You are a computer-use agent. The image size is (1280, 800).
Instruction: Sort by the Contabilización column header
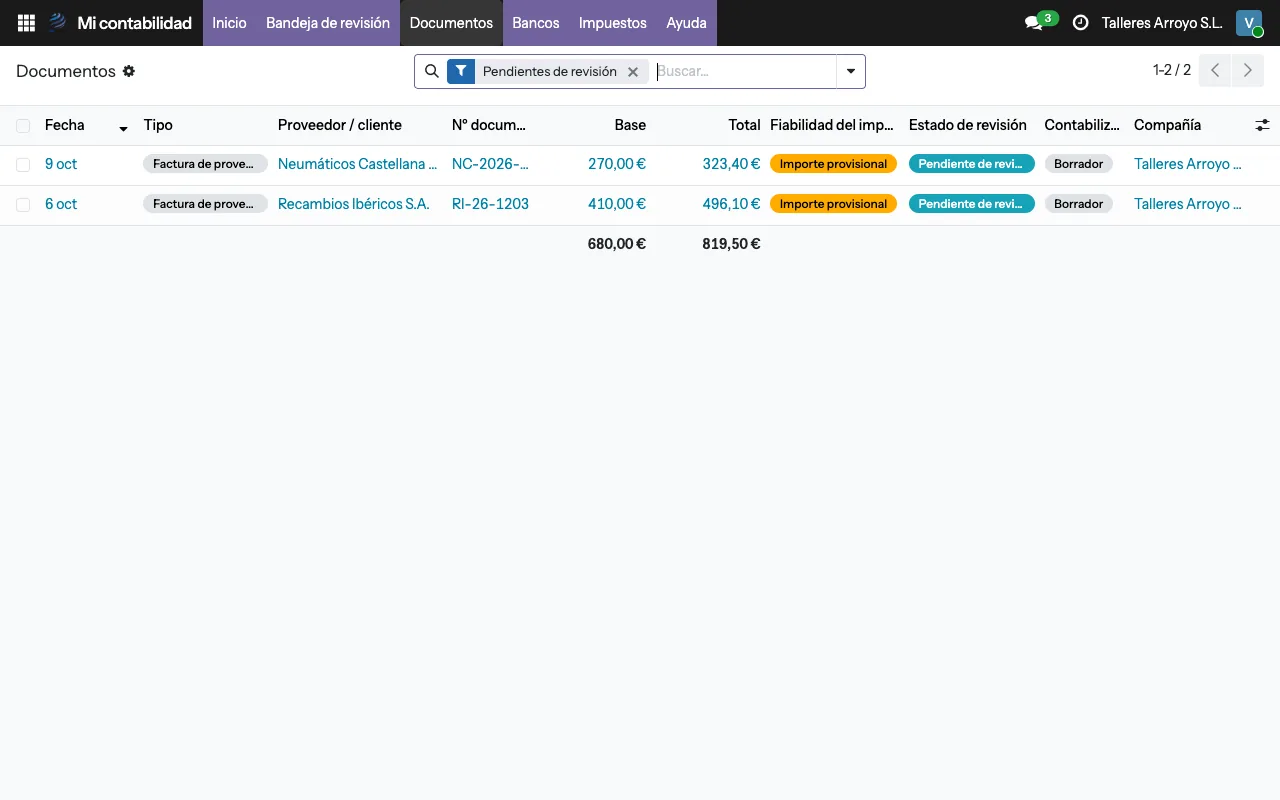pos(1082,125)
